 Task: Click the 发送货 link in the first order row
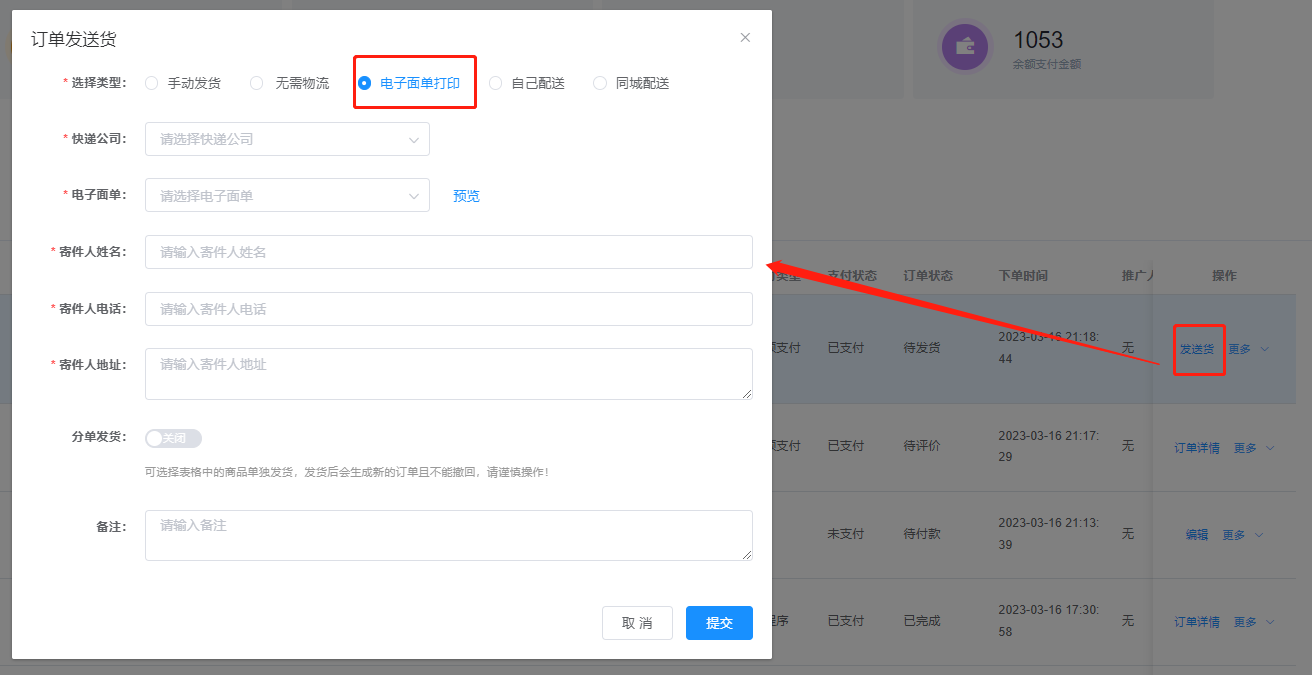tap(1197, 350)
